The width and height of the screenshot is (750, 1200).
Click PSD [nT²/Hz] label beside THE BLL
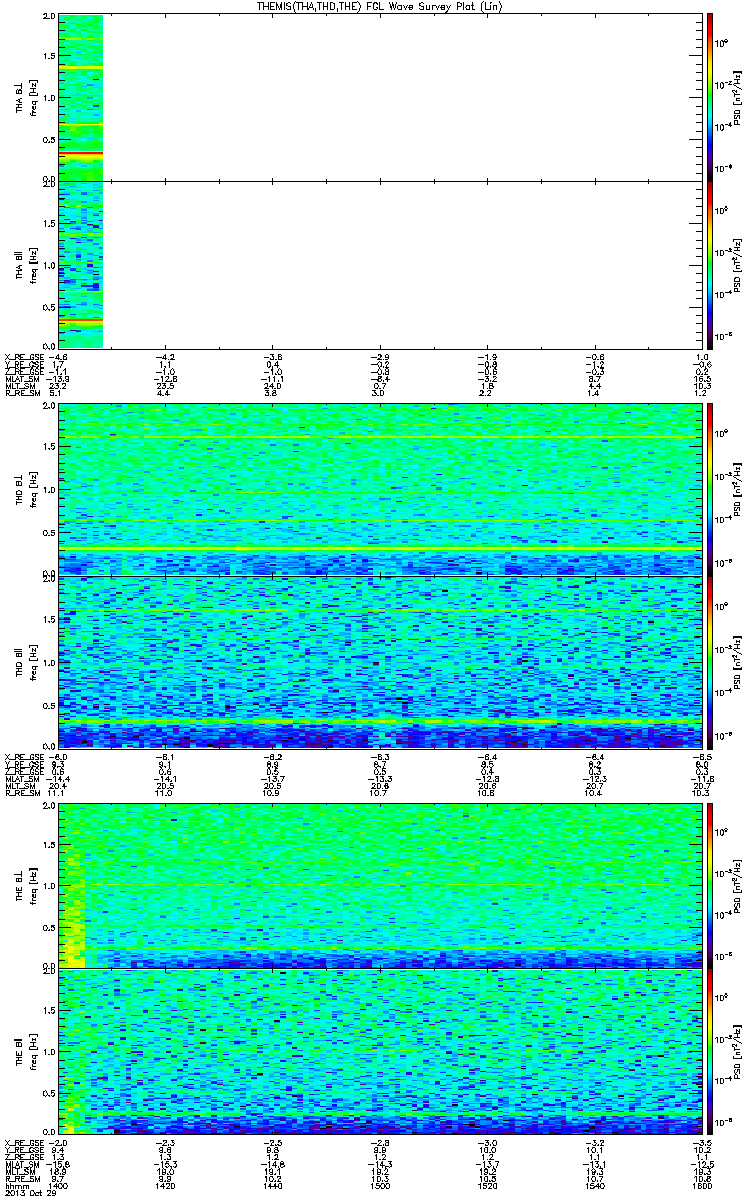click(738, 886)
